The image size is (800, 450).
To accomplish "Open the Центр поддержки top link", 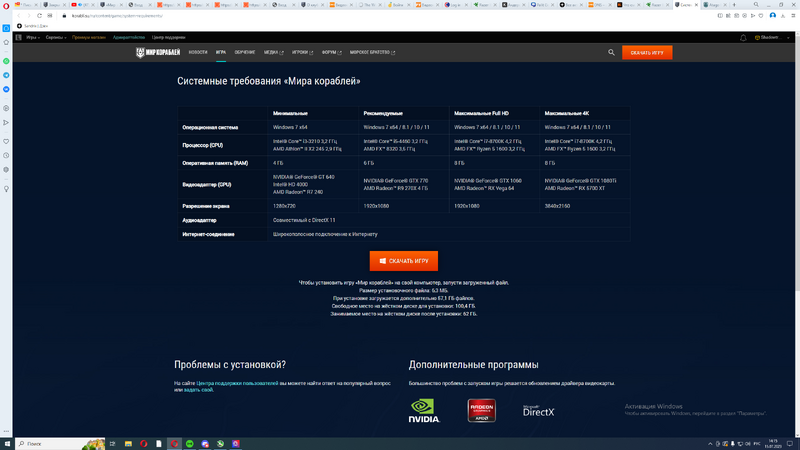I will click(168, 37).
